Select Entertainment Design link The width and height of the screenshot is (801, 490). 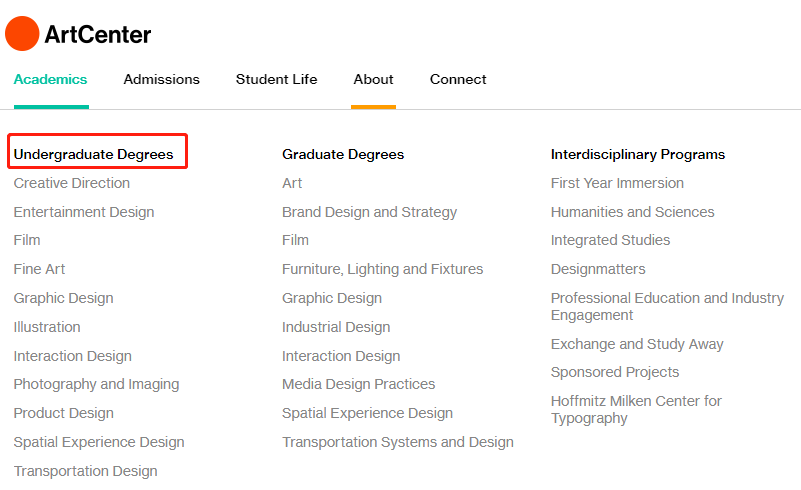(84, 212)
